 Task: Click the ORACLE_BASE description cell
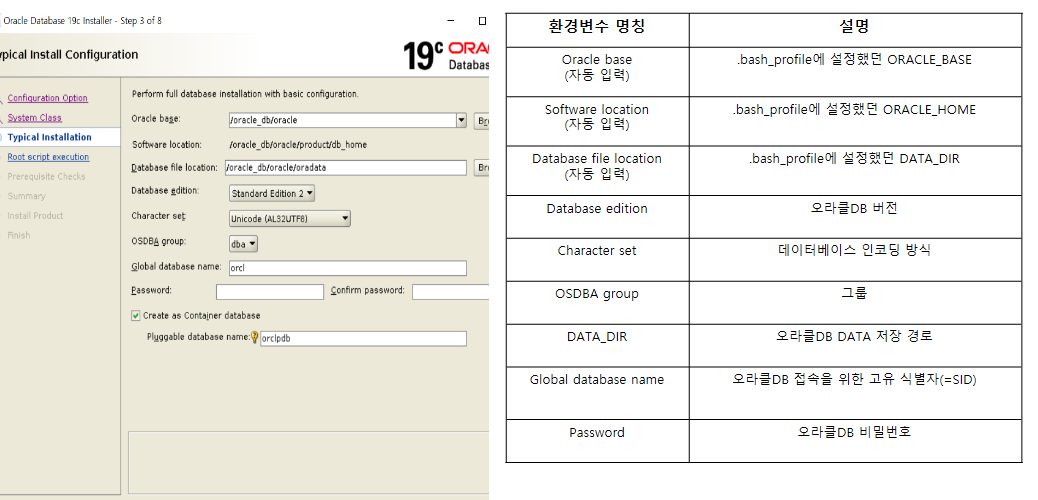point(855,72)
